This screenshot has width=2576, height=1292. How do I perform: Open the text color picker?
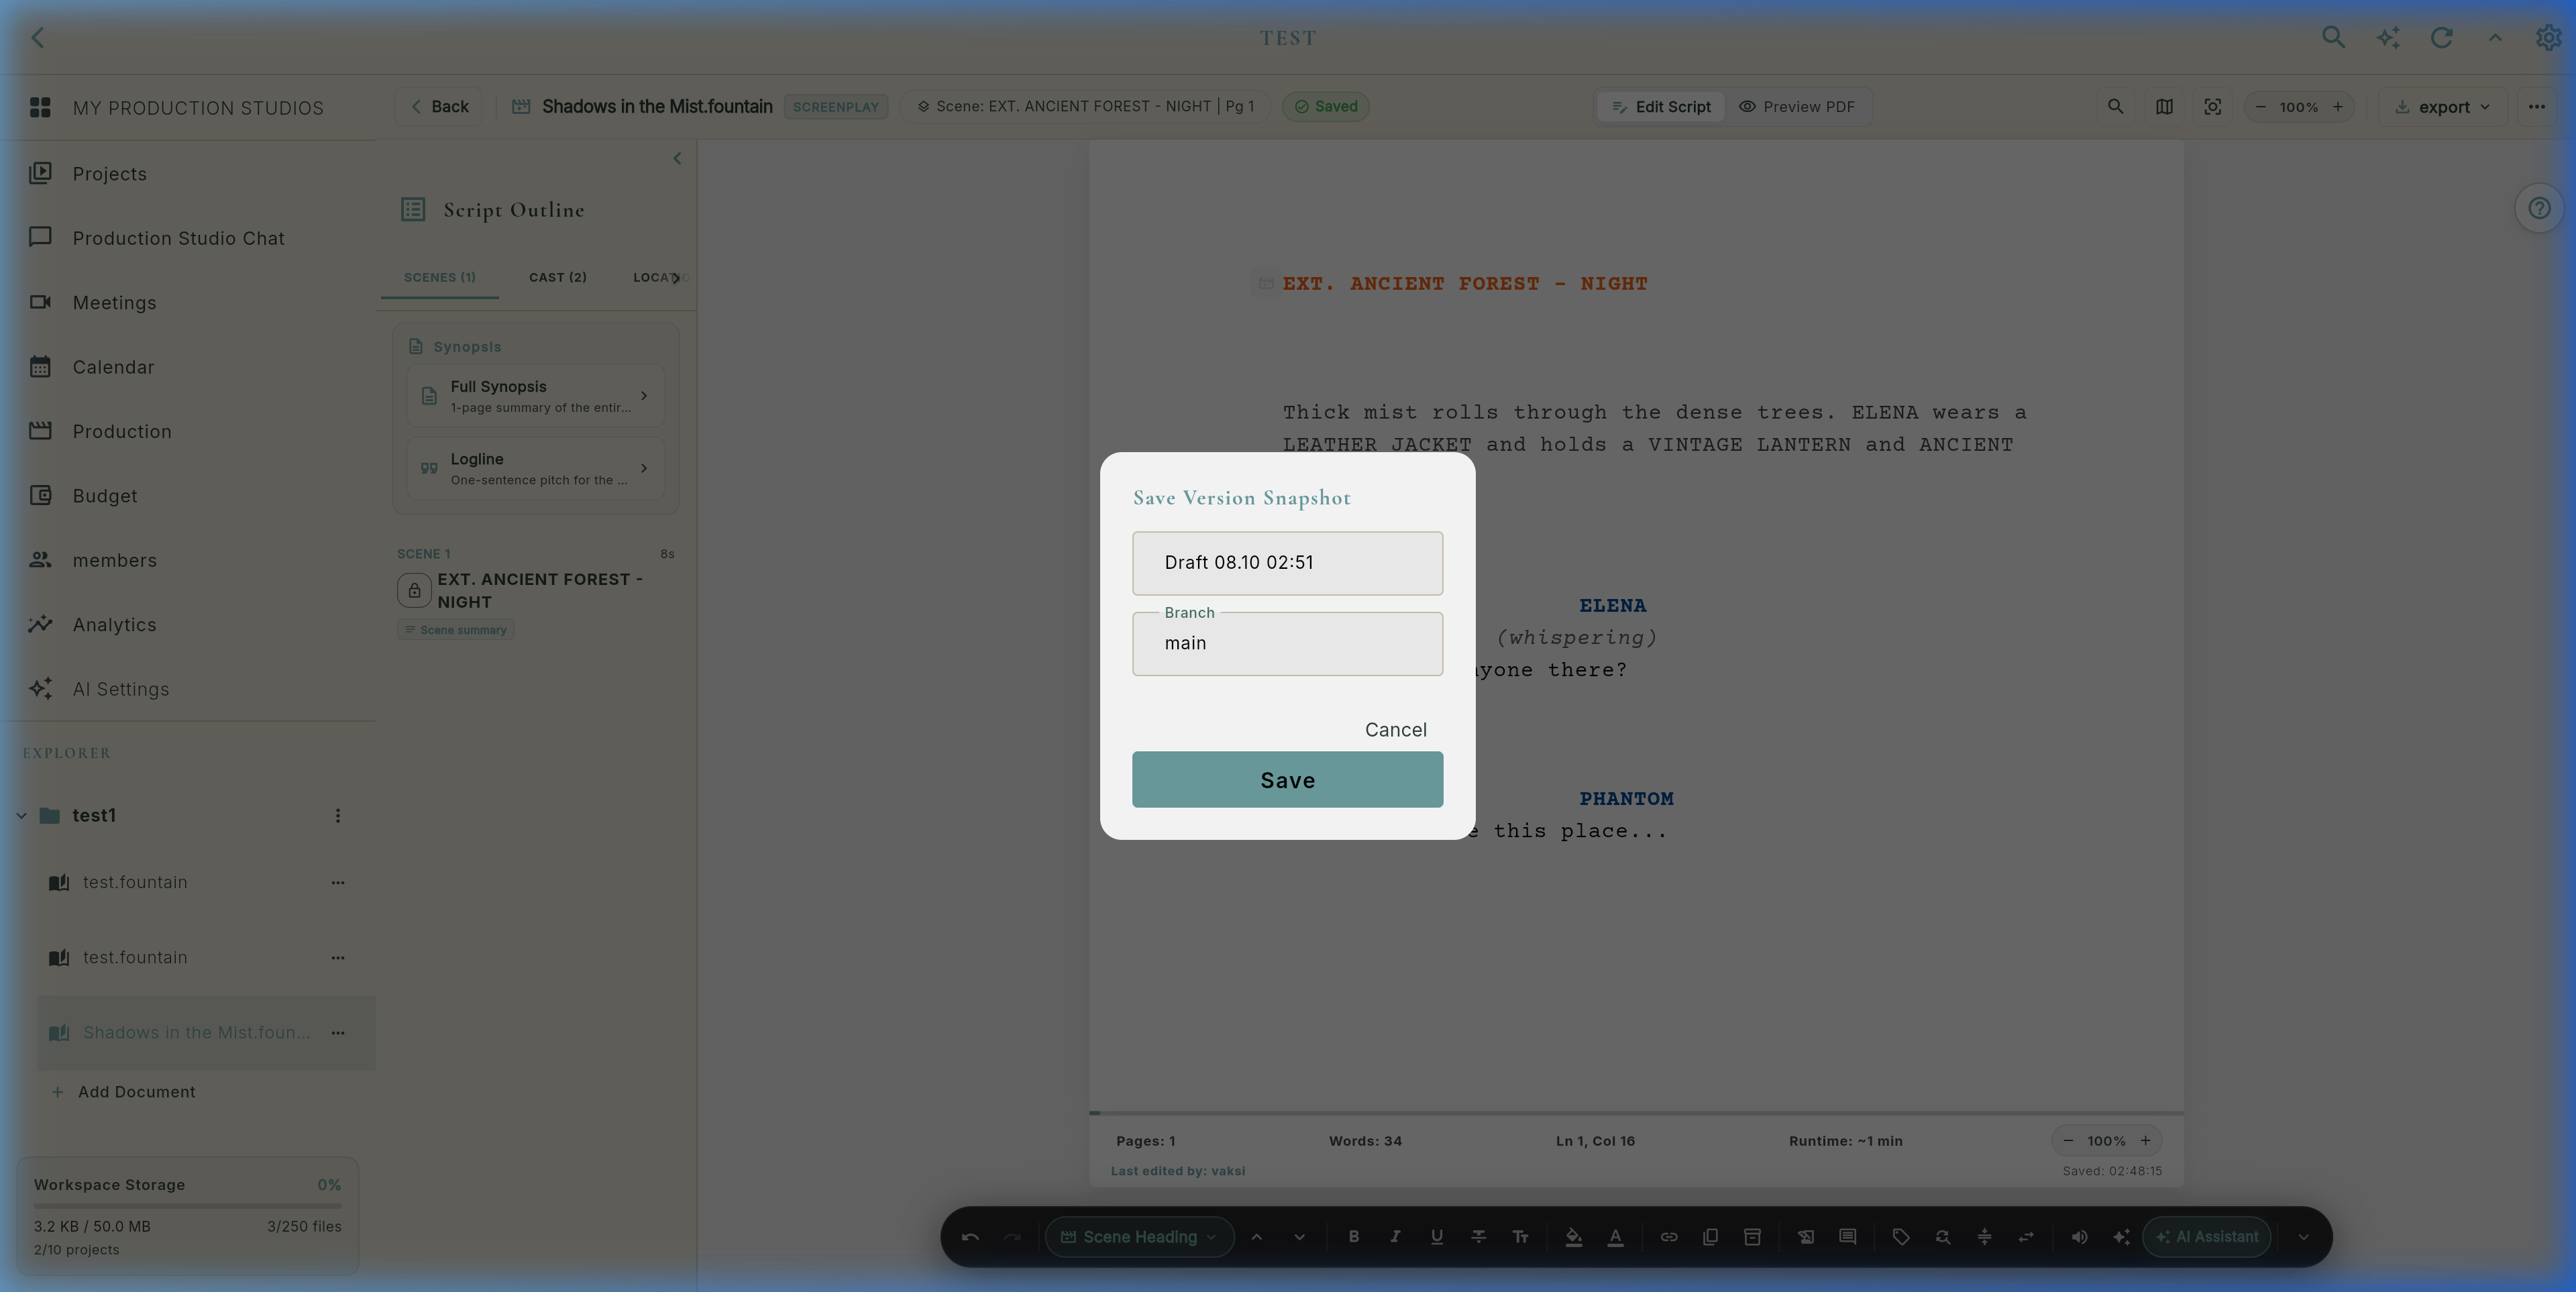(x=1615, y=1237)
